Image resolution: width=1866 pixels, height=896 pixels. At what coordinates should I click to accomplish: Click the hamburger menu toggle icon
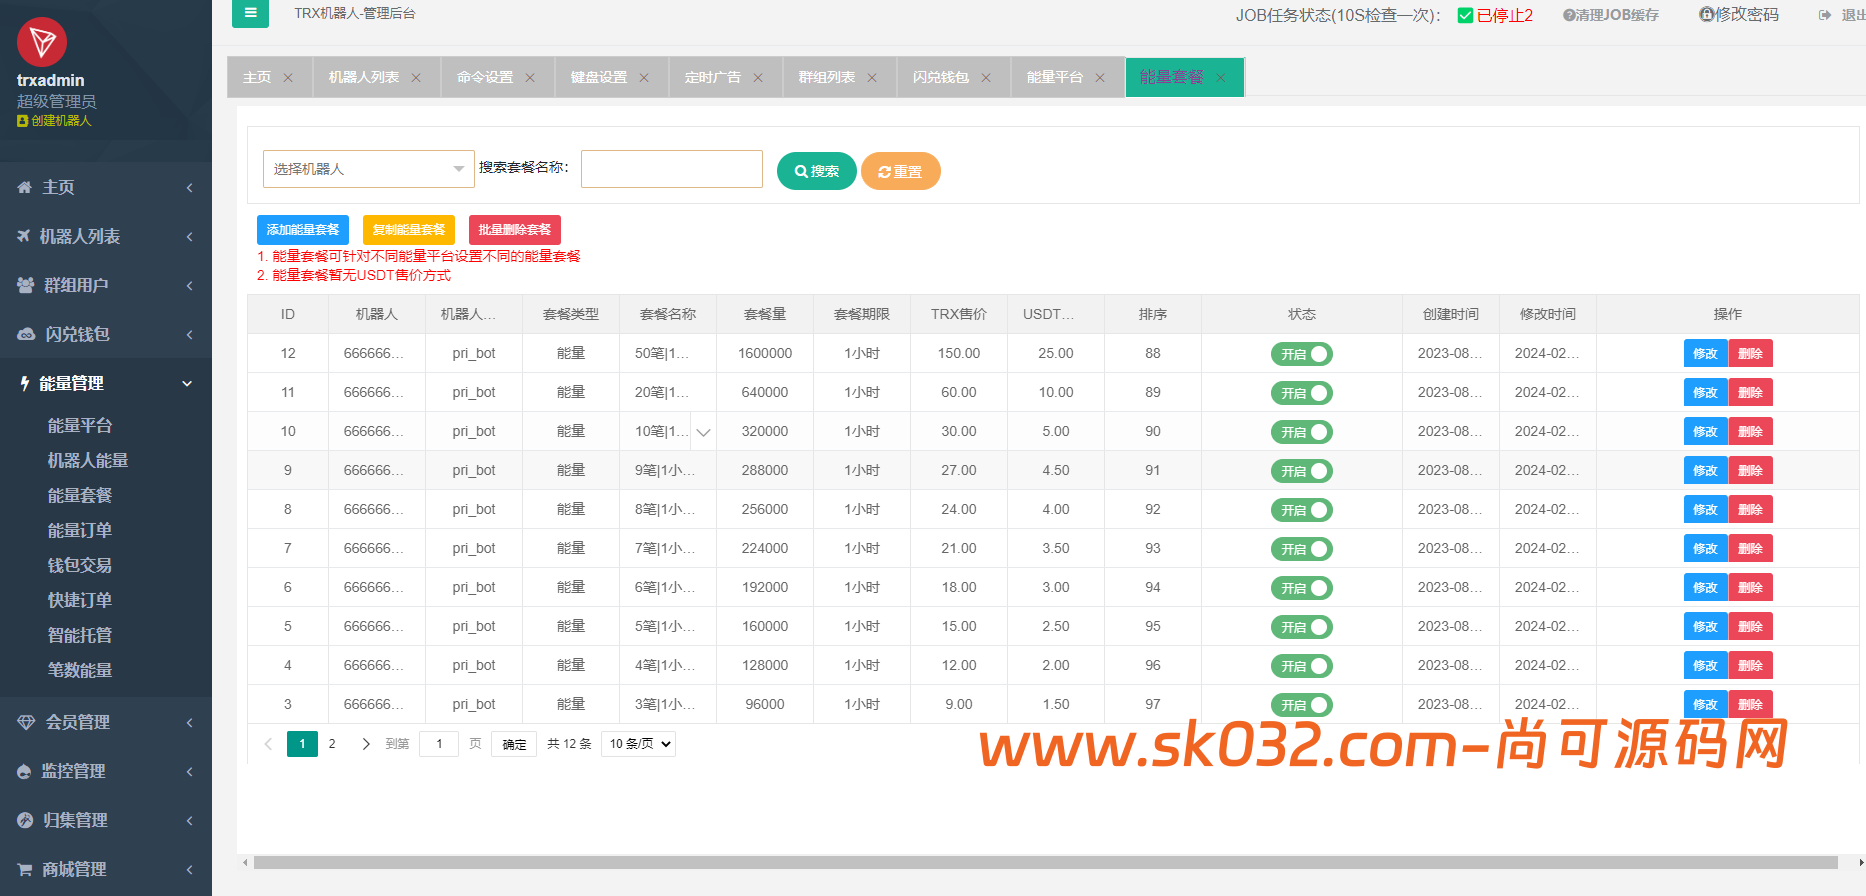click(x=250, y=13)
